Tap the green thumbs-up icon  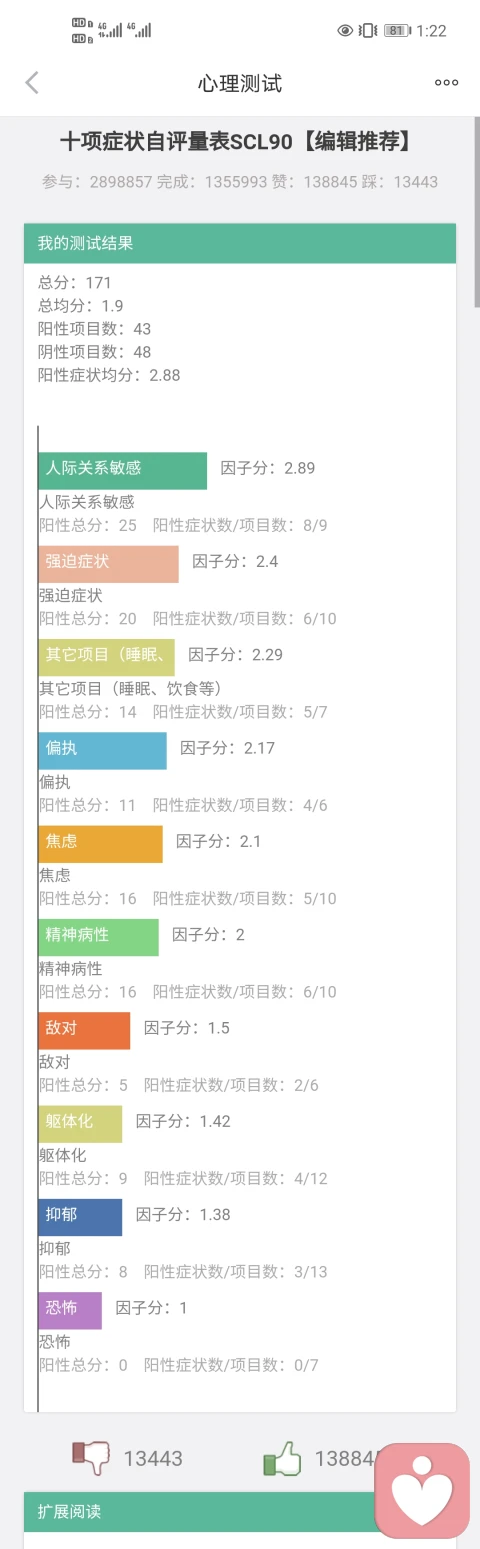(x=282, y=1457)
